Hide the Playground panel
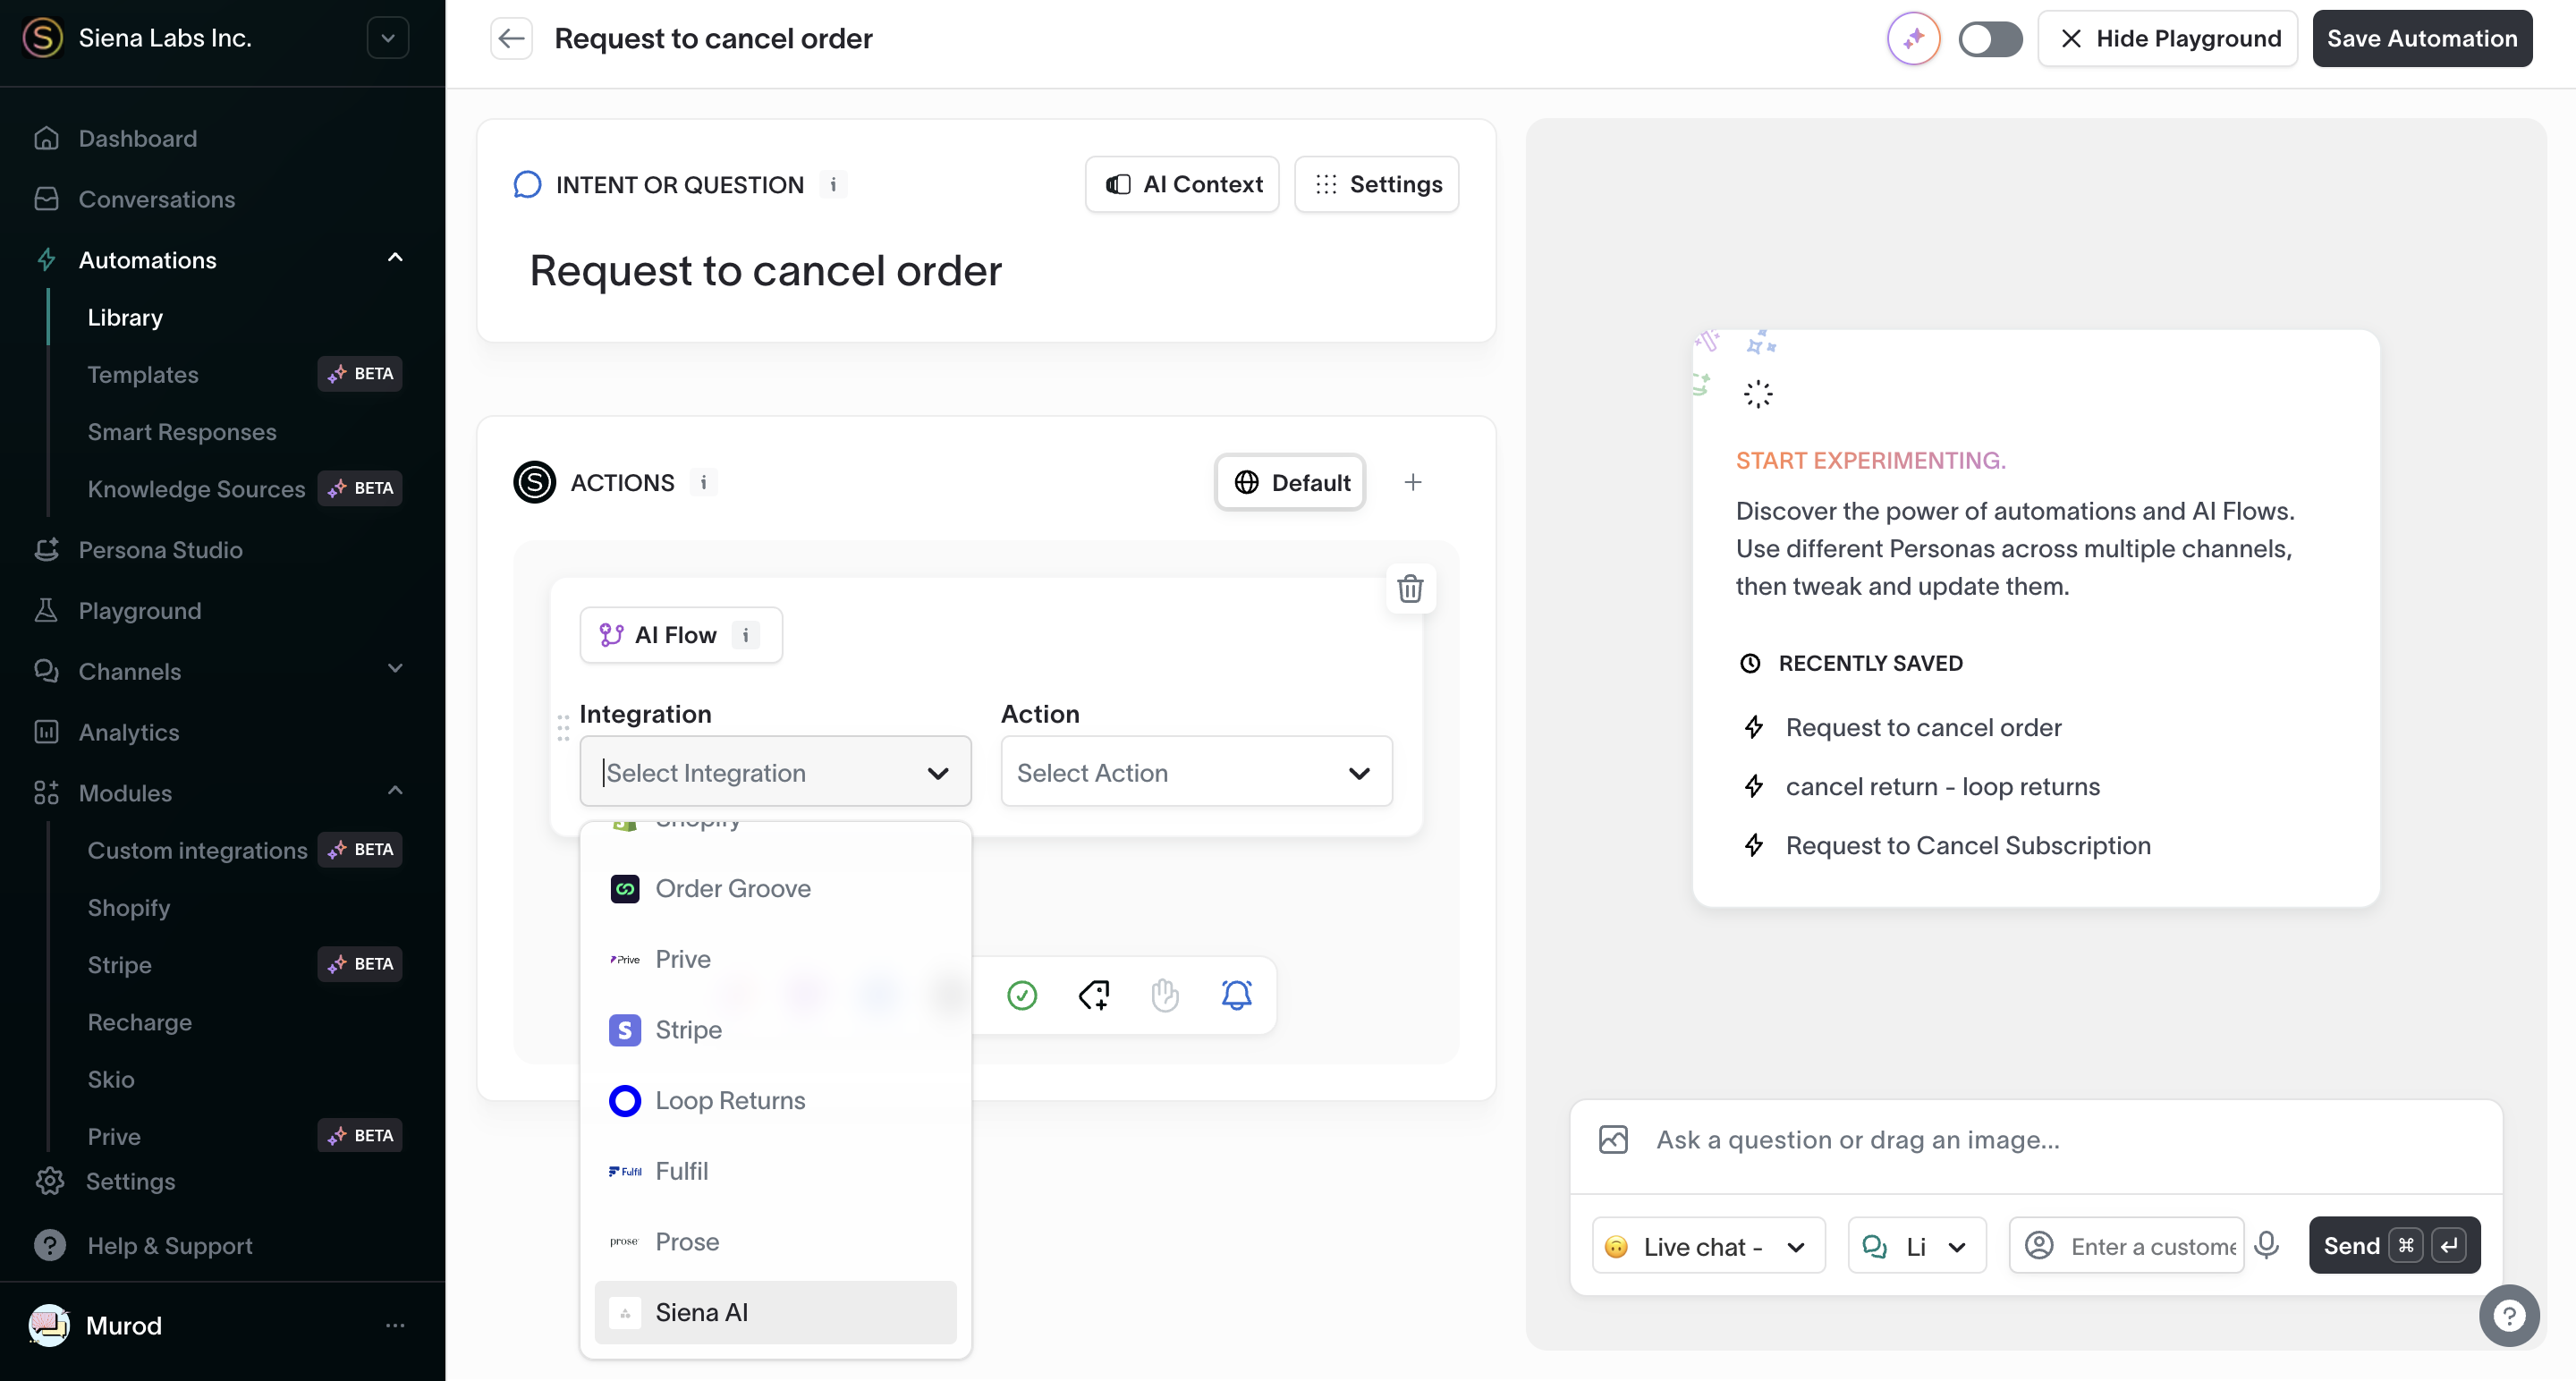 tap(2167, 39)
